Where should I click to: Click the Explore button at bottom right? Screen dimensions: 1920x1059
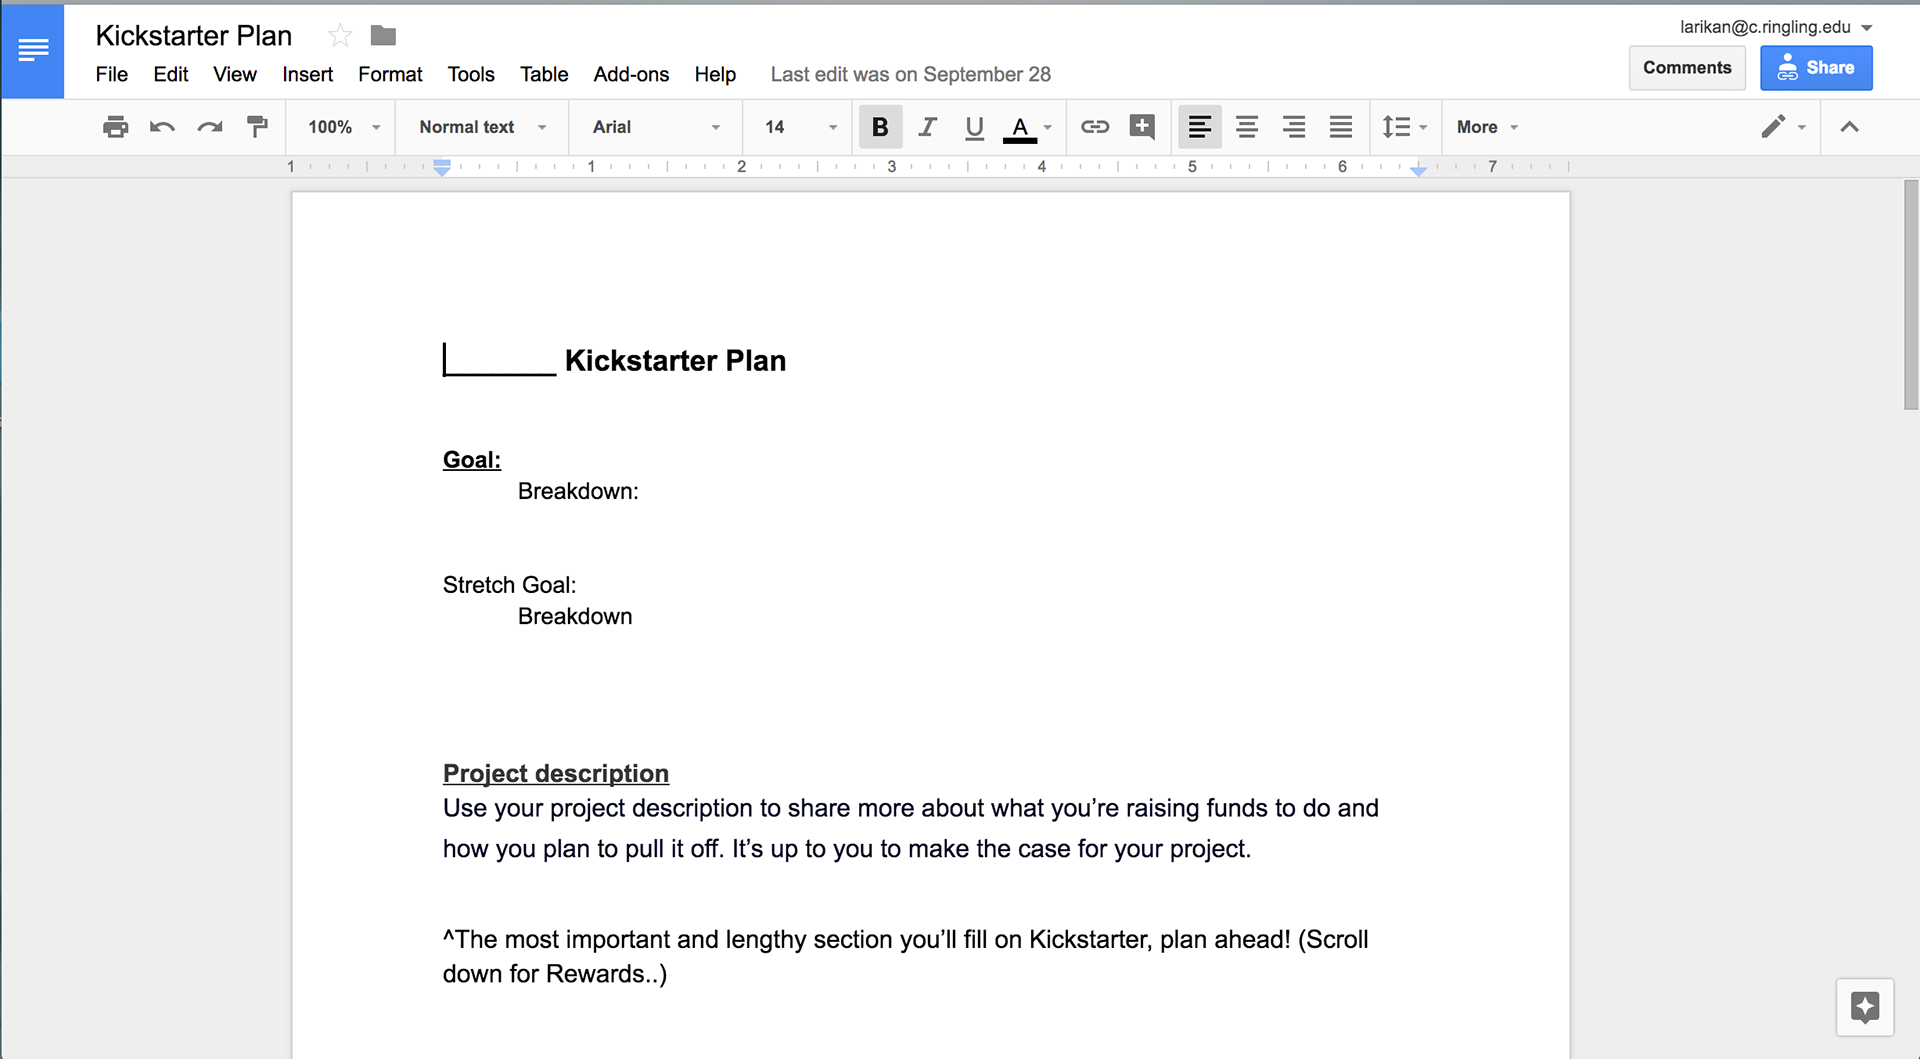1865,1007
